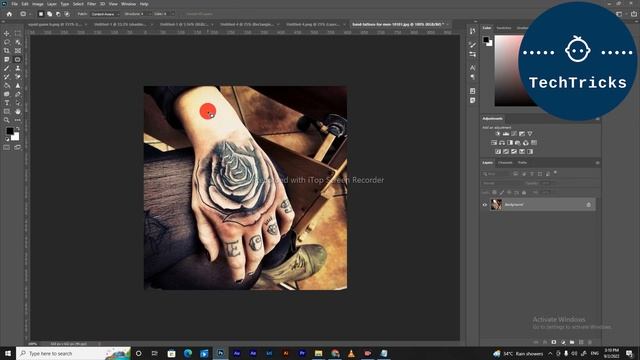Add an Invert adjustment
The width and height of the screenshot is (640, 360).
click(498, 151)
